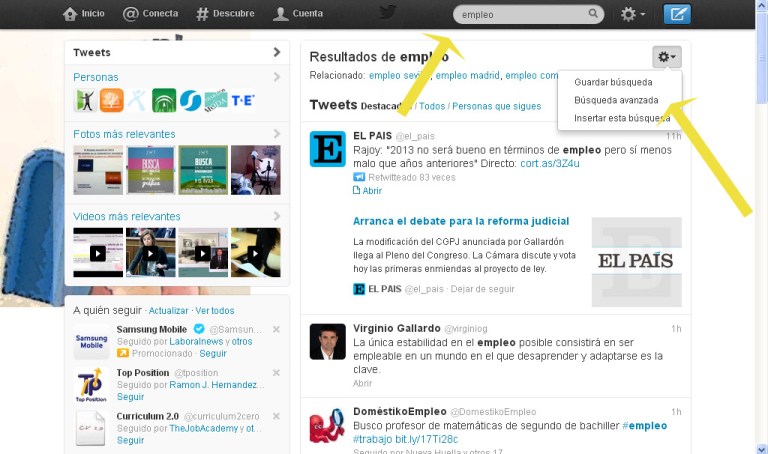Click Top Position logo in suggestions

(x=91, y=385)
